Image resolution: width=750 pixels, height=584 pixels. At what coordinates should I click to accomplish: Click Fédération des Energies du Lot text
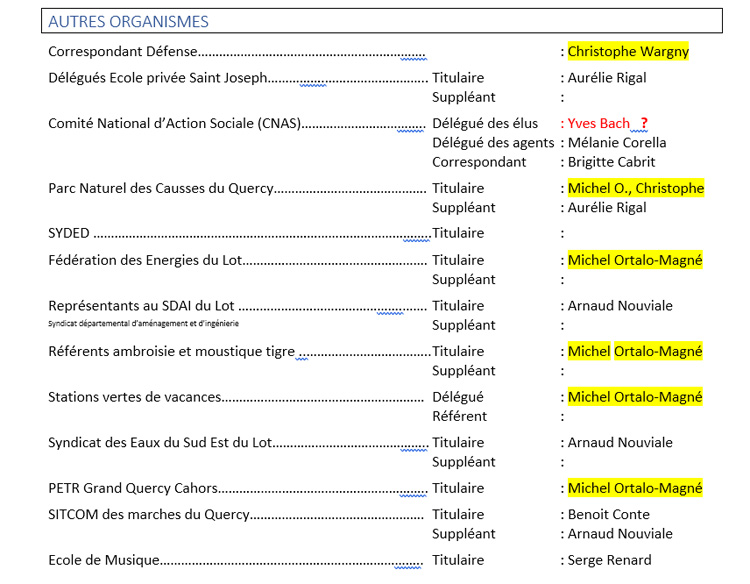click(145, 260)
